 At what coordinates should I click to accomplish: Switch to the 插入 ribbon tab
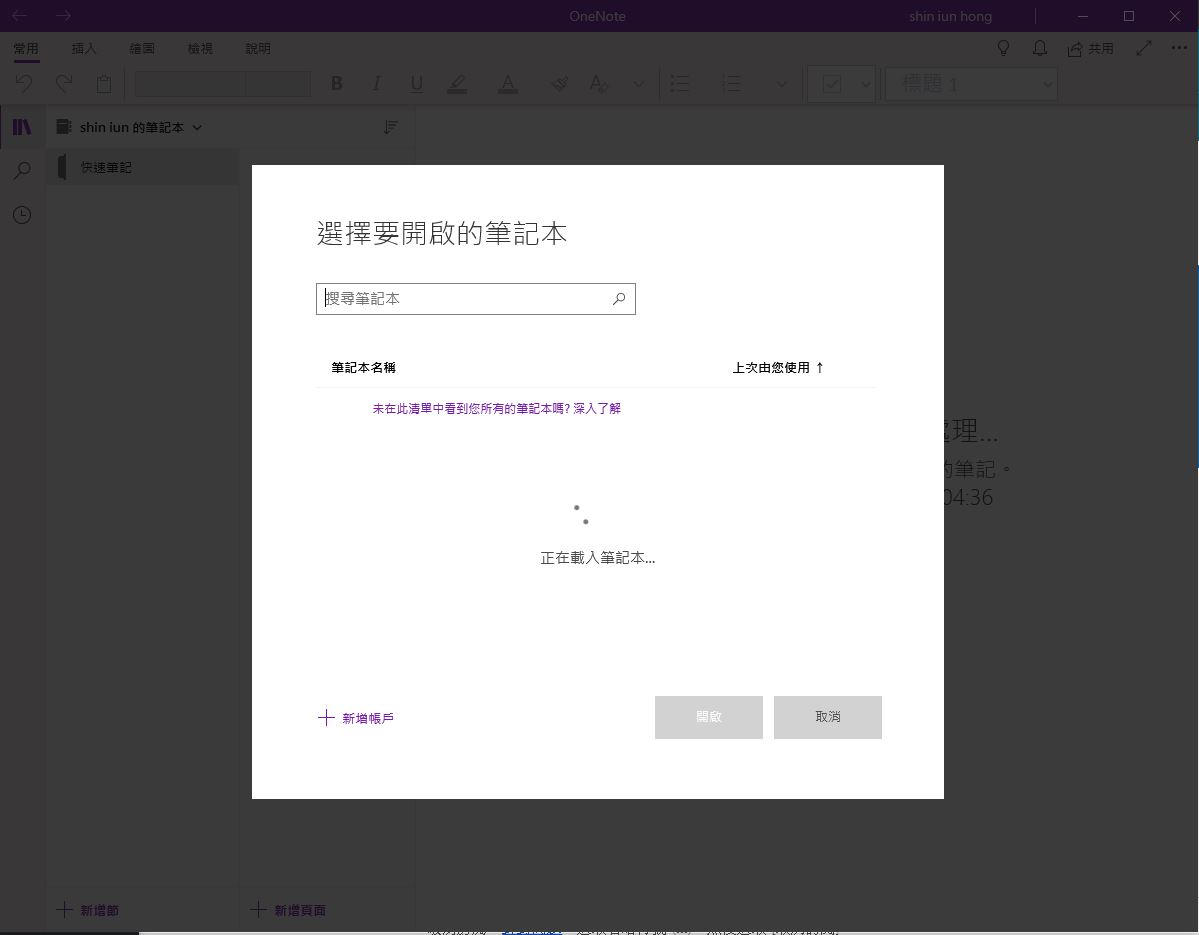pyautogui.click(x=84, y=49)
